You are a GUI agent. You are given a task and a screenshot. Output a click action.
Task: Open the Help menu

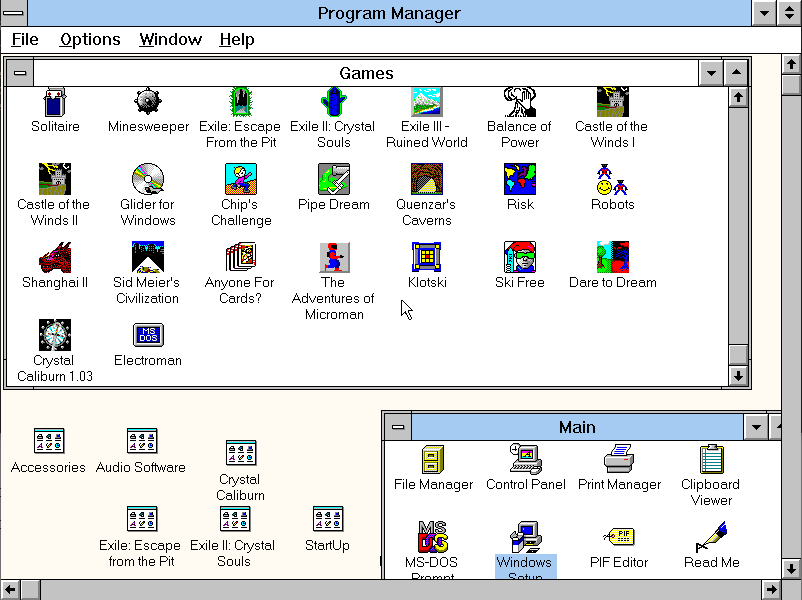tap(237, 39)
